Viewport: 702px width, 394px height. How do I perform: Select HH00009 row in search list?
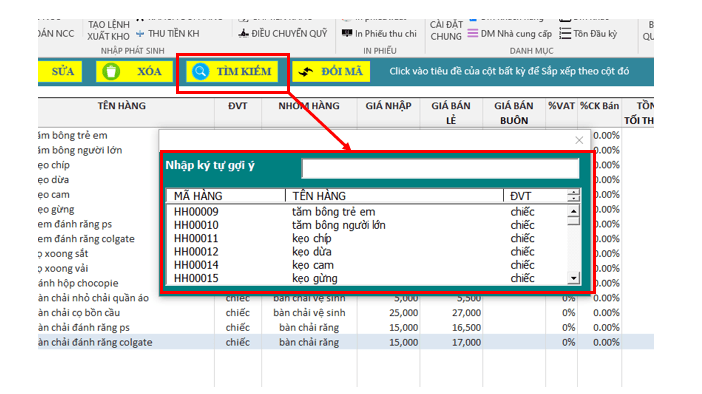click(367, 211)
